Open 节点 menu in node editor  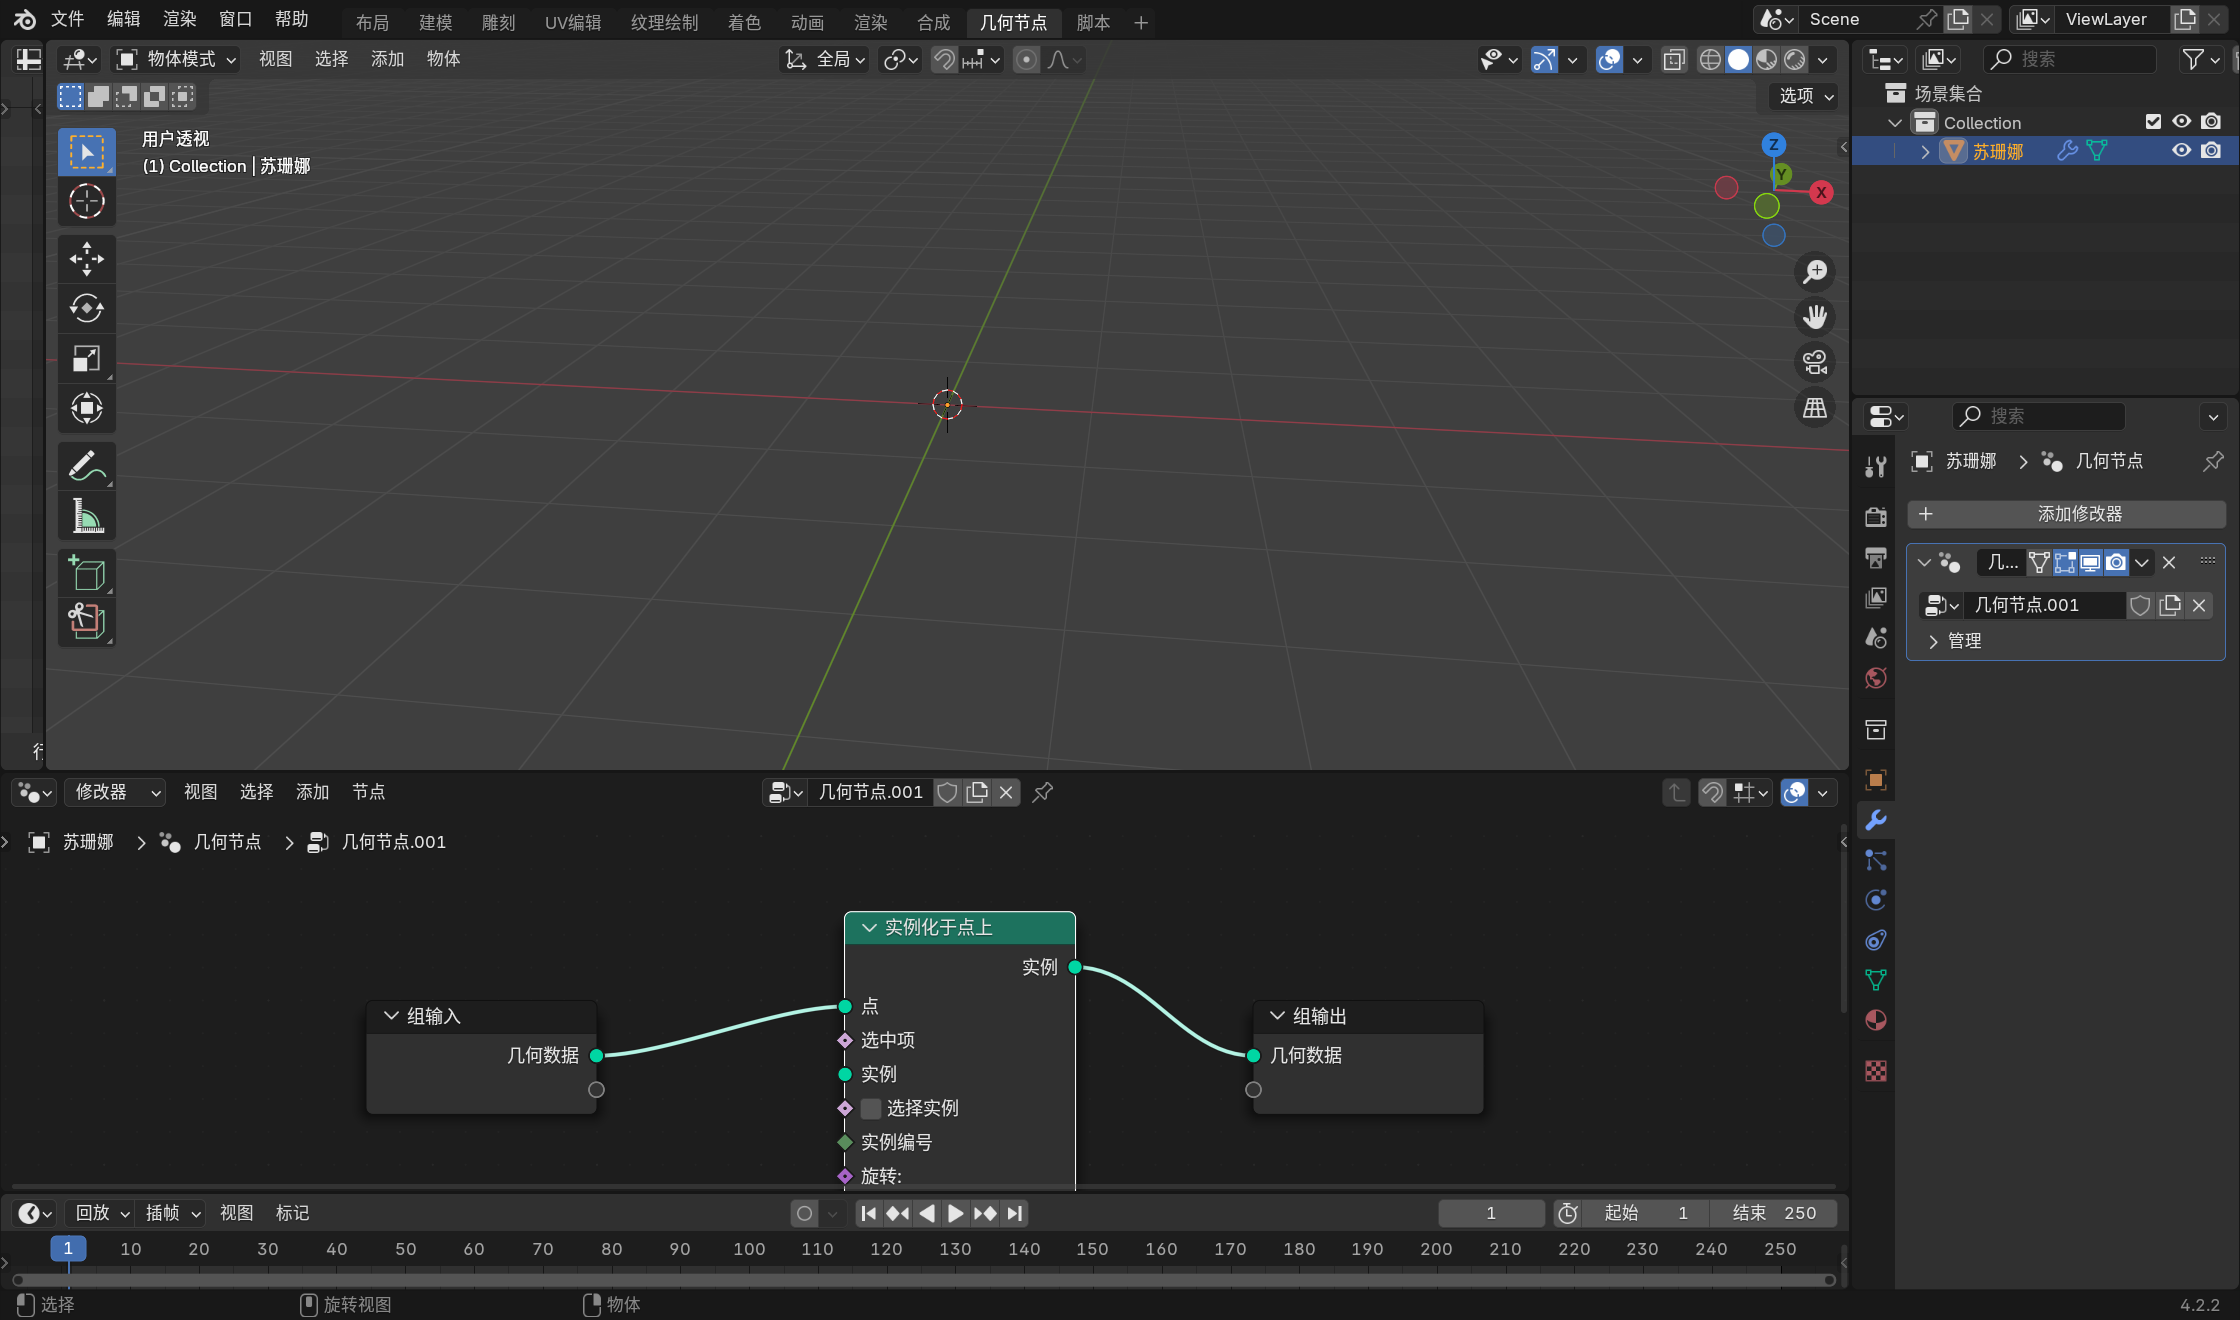point(368,792)
